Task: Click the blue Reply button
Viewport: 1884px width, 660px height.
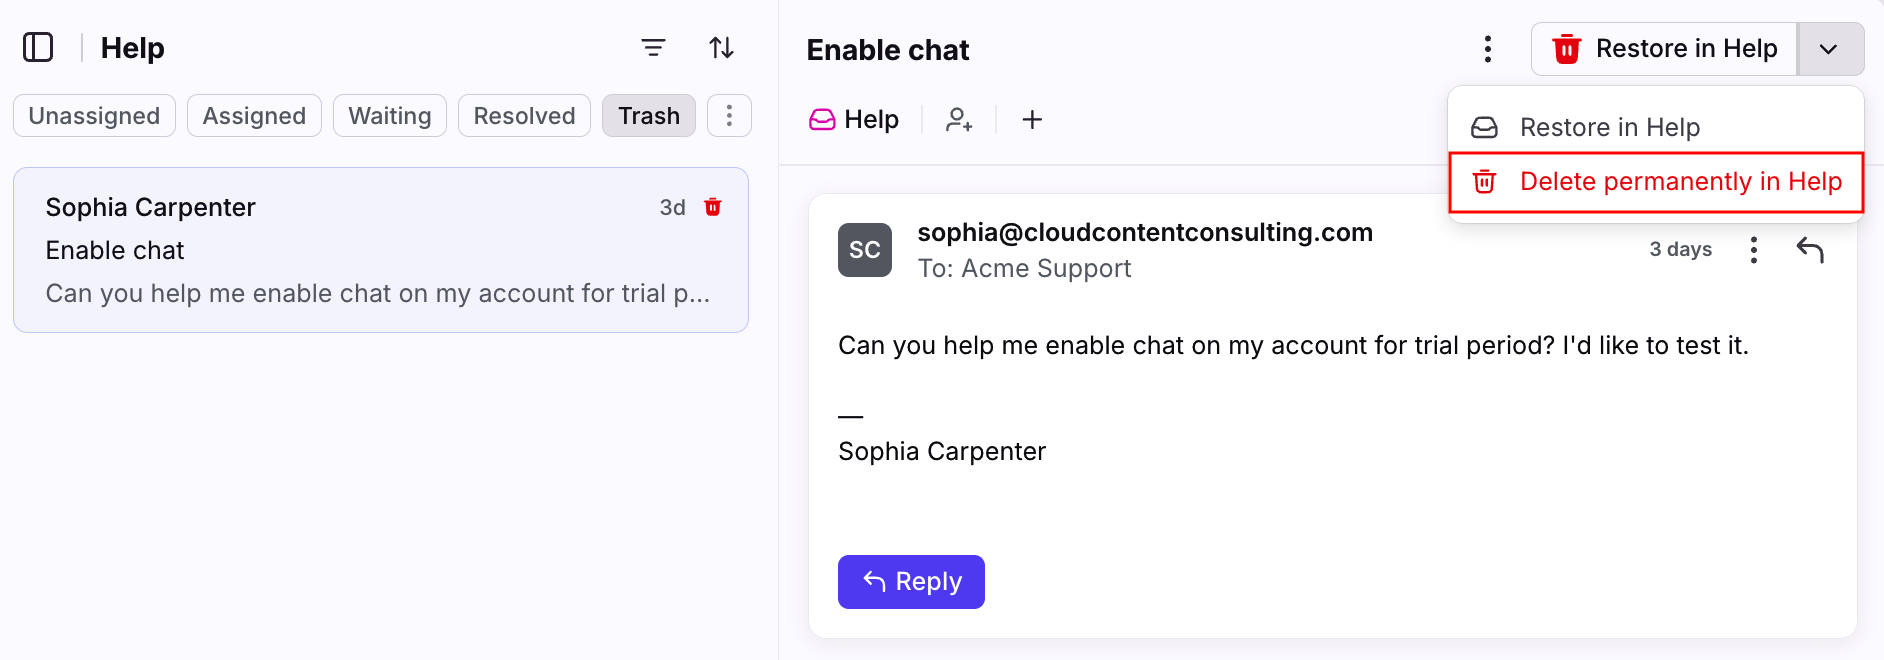Action: 911,582
